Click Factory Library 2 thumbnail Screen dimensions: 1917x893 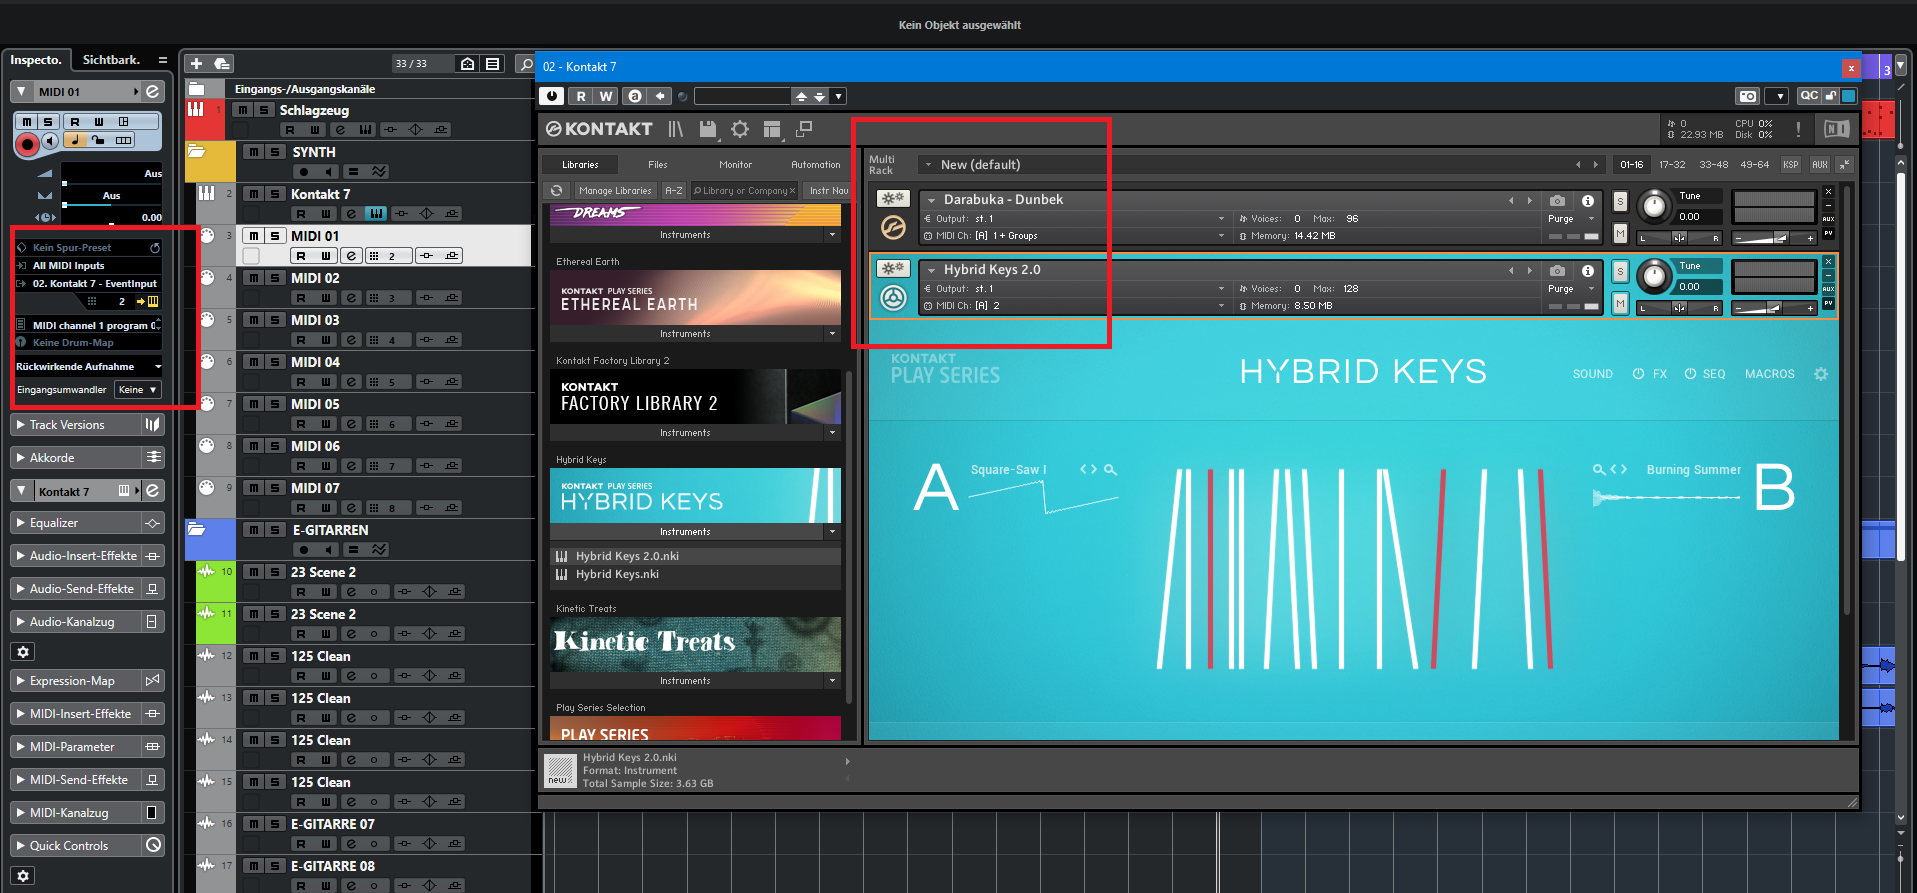(x=695, y=397)
